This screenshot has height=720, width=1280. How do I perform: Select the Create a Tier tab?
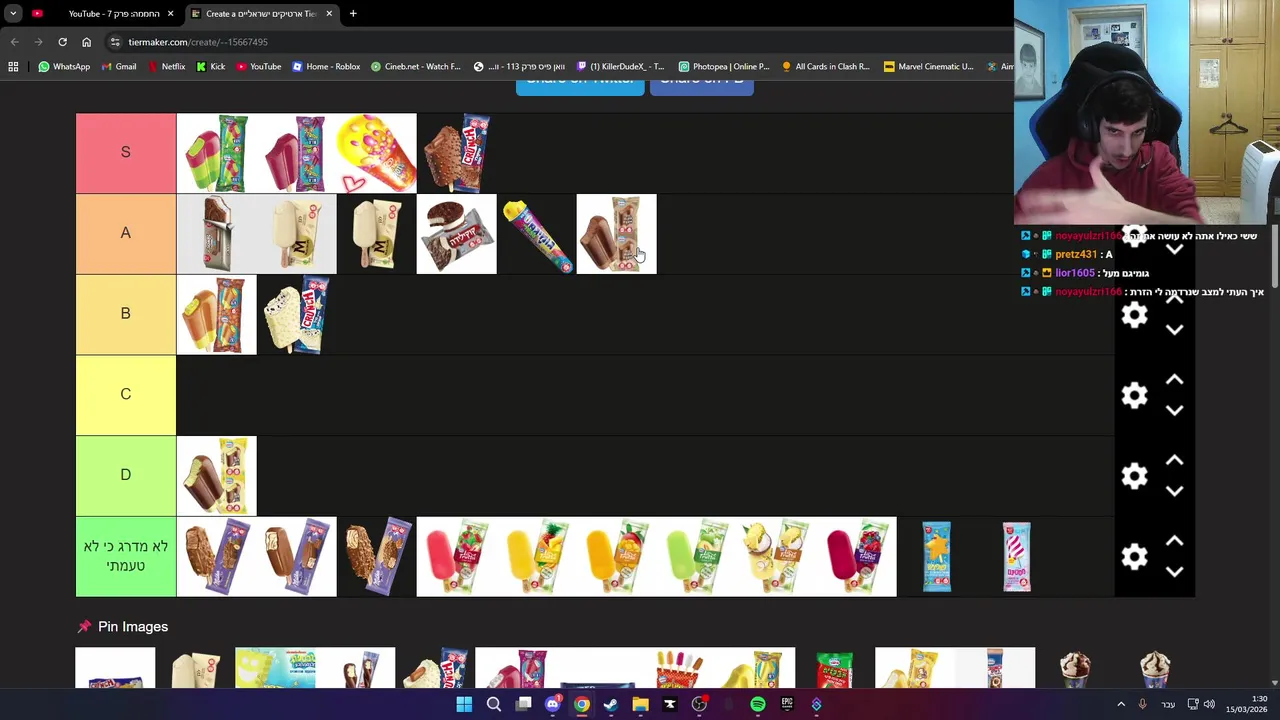tap(261, 14)
